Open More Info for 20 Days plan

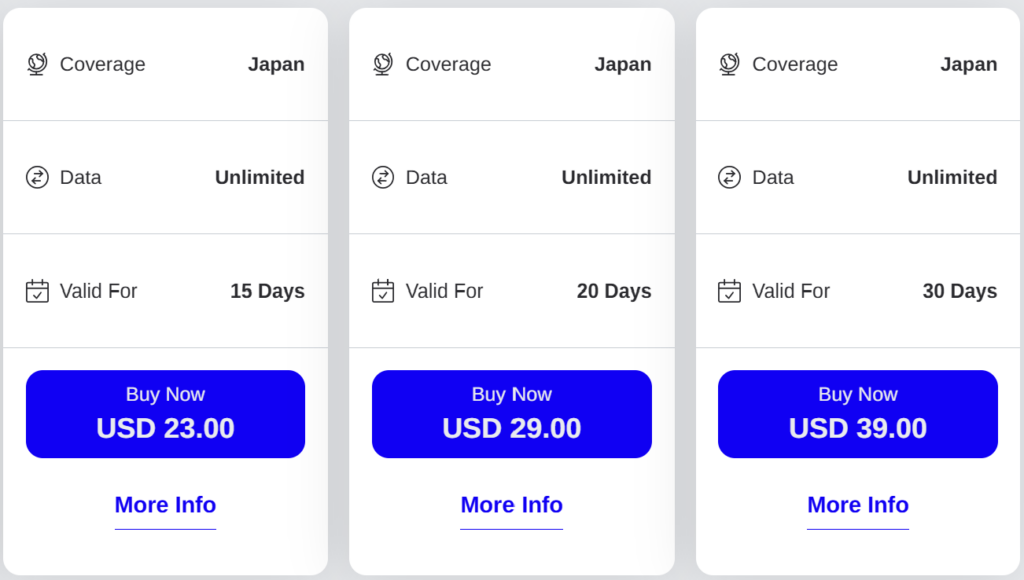(512, 505)
